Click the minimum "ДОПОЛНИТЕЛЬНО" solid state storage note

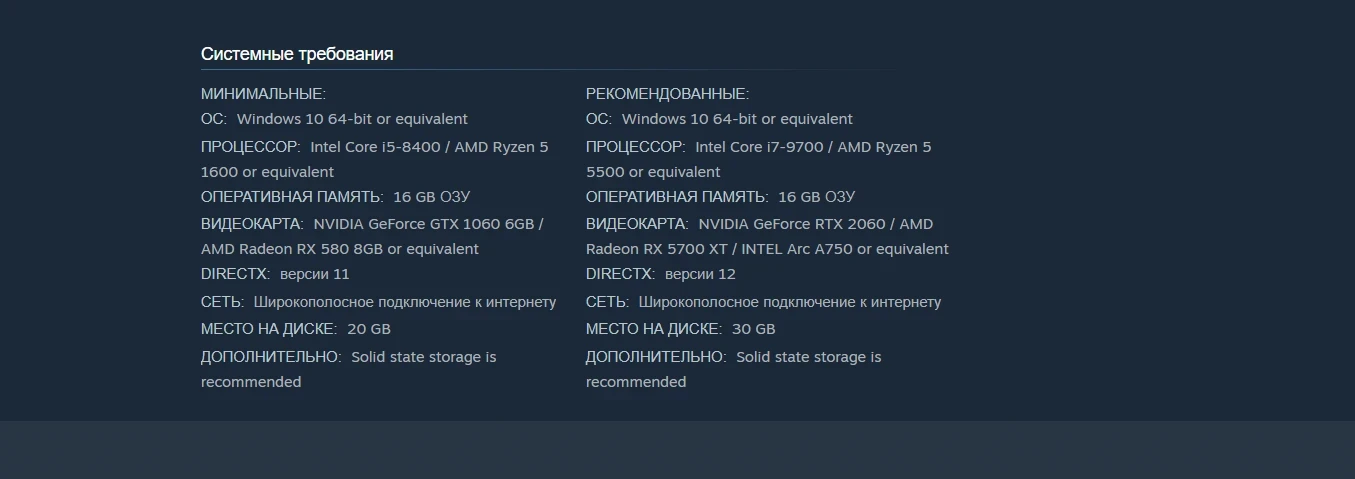pos(423,357)
